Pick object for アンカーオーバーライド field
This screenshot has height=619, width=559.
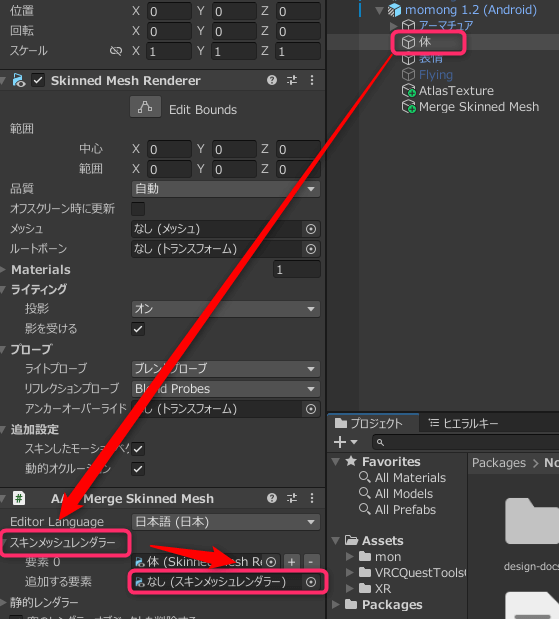311,409
